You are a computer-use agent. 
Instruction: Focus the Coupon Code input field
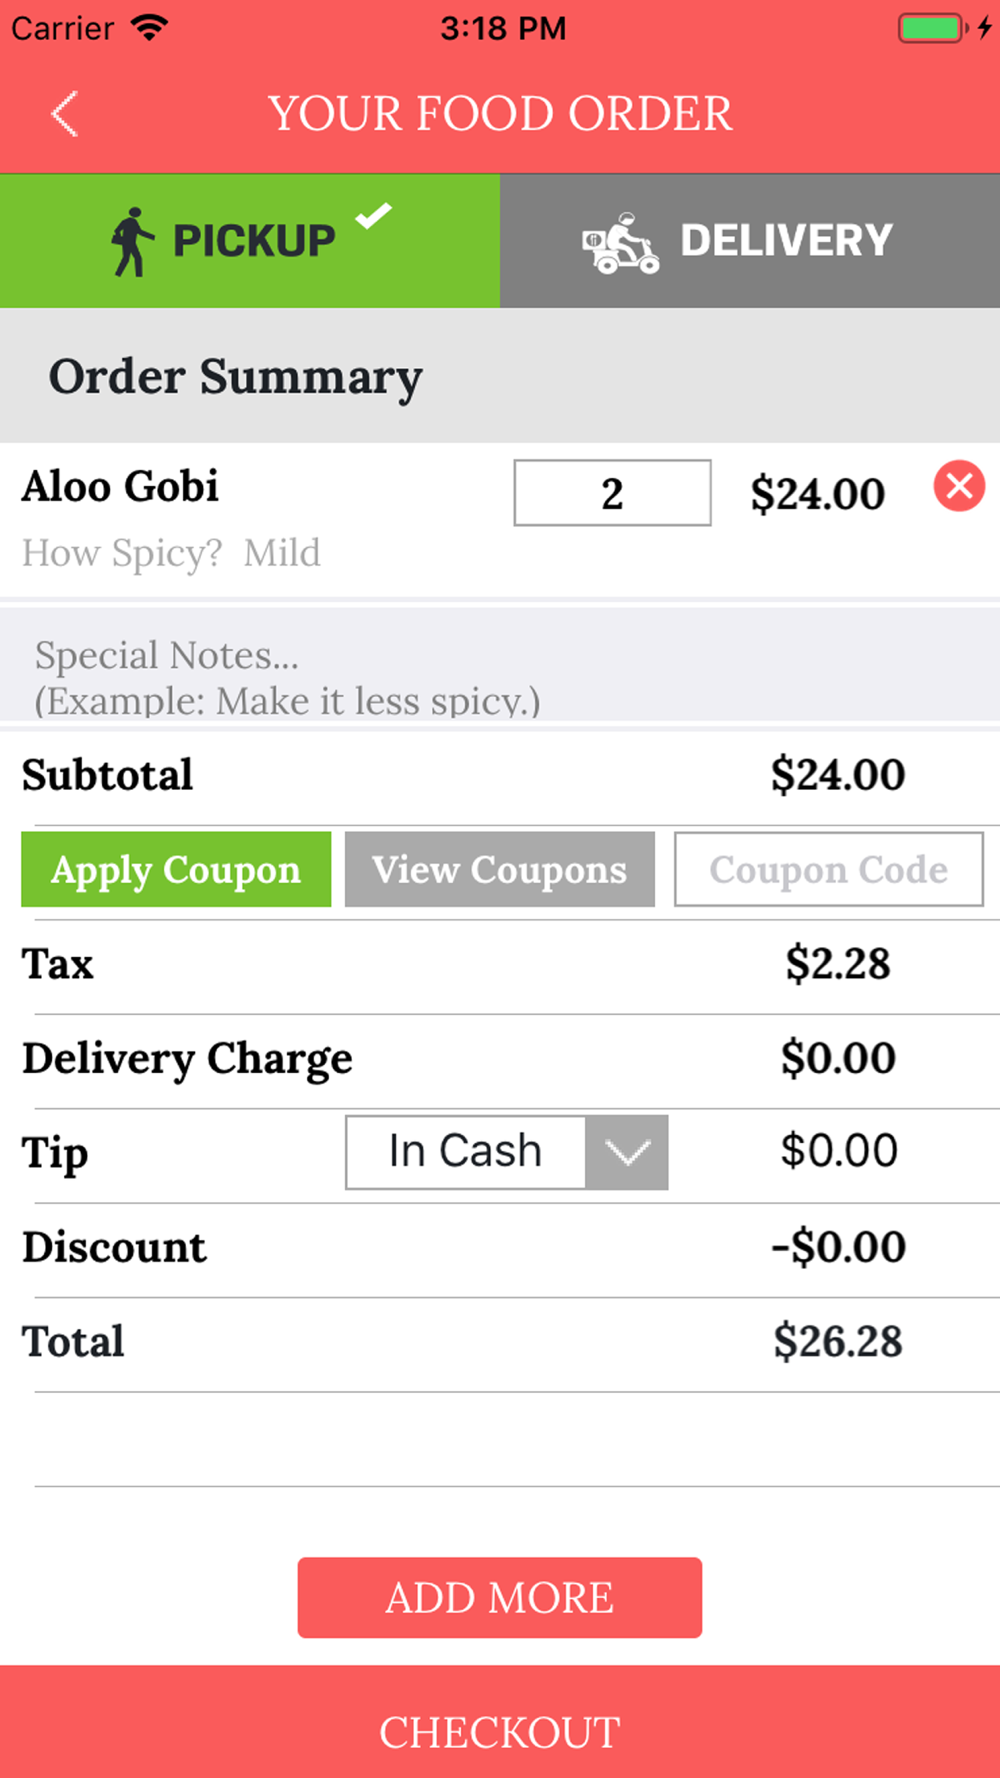point(829,869)
